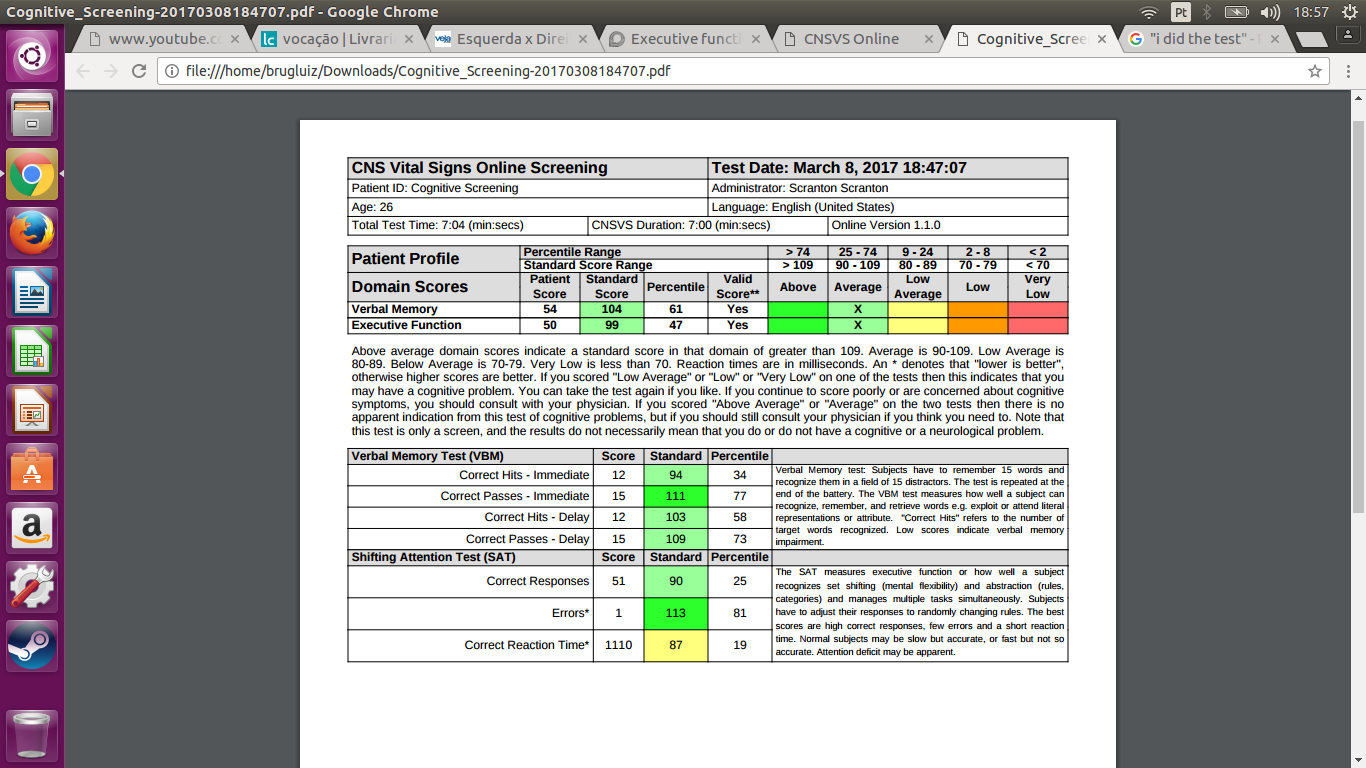The image size is (1366, 768).
Task: Reload the PDF page
Action: point(139,71)
